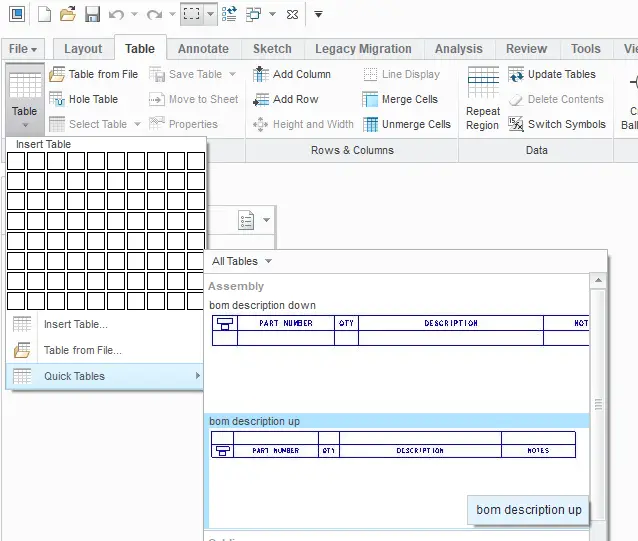Click the application window icon at top left
638x541 pixels.
[x=17, y=14]
